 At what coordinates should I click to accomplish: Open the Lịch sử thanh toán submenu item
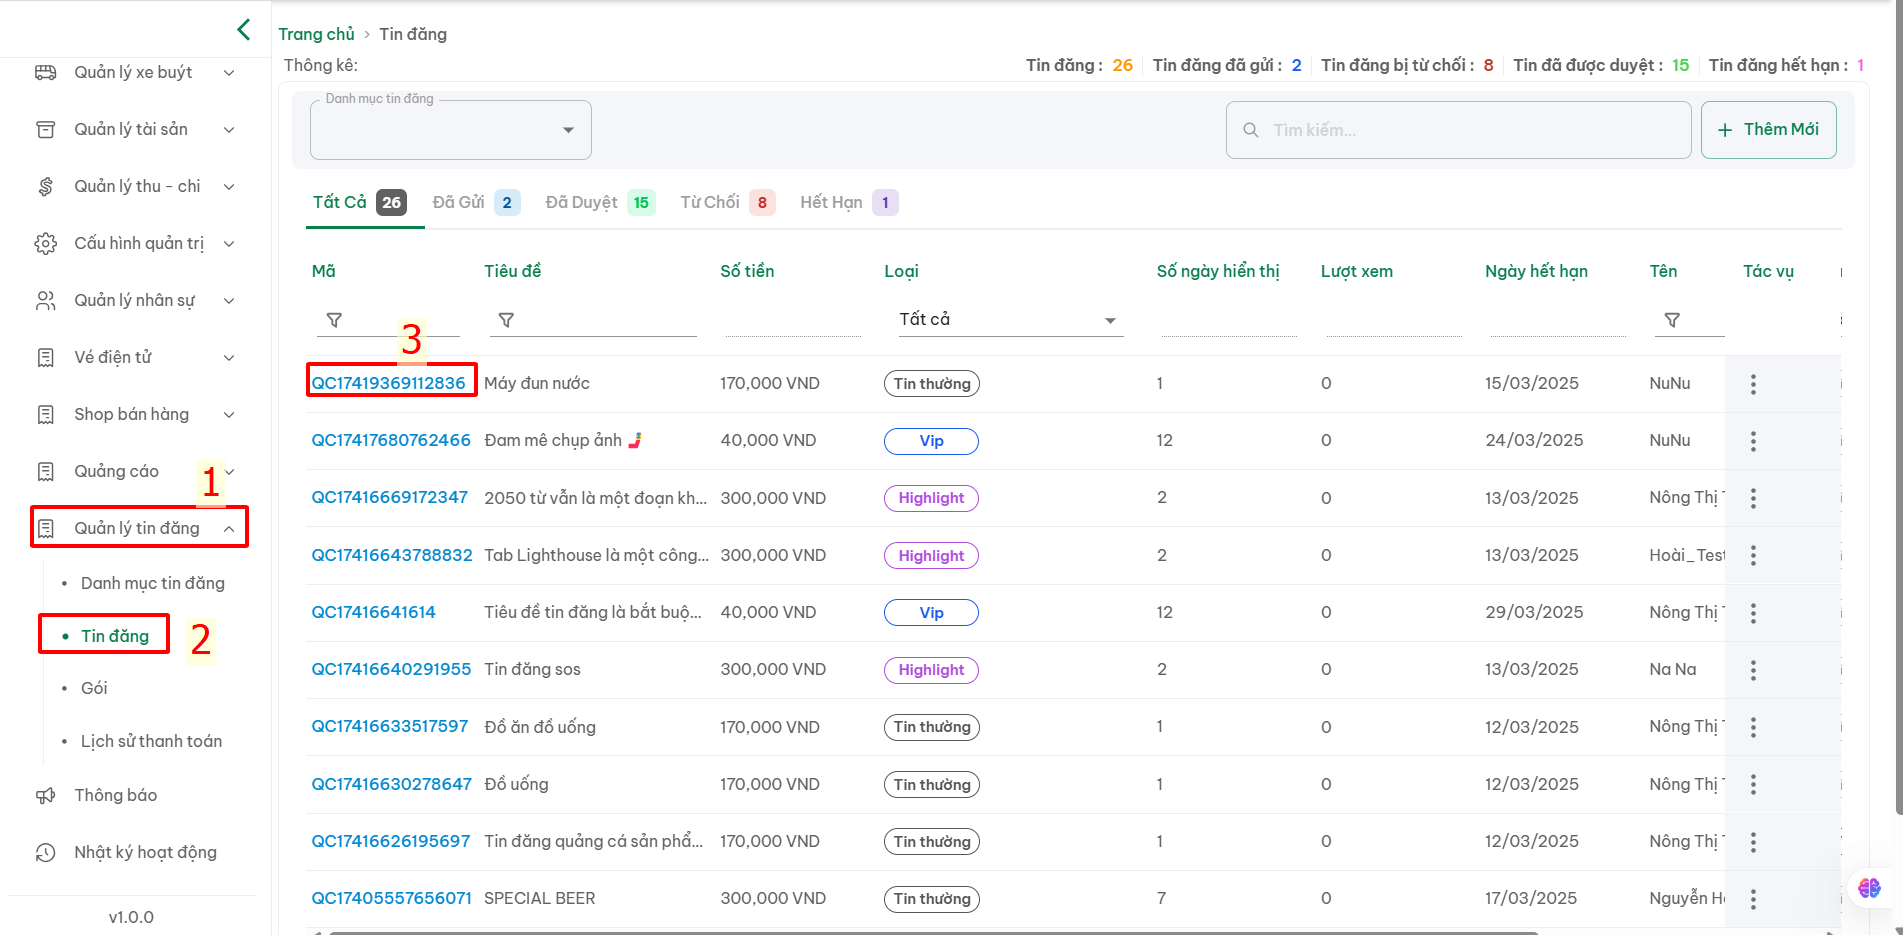[x=151, y=741]
